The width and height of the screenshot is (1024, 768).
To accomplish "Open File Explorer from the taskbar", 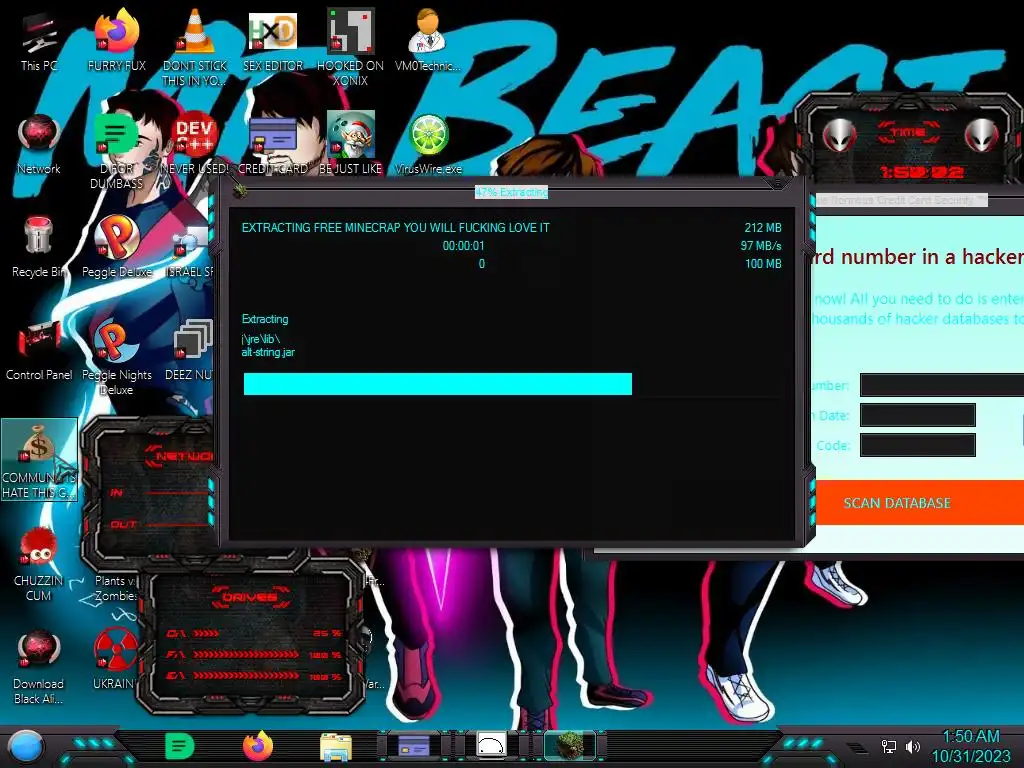I will click(336, 747).
